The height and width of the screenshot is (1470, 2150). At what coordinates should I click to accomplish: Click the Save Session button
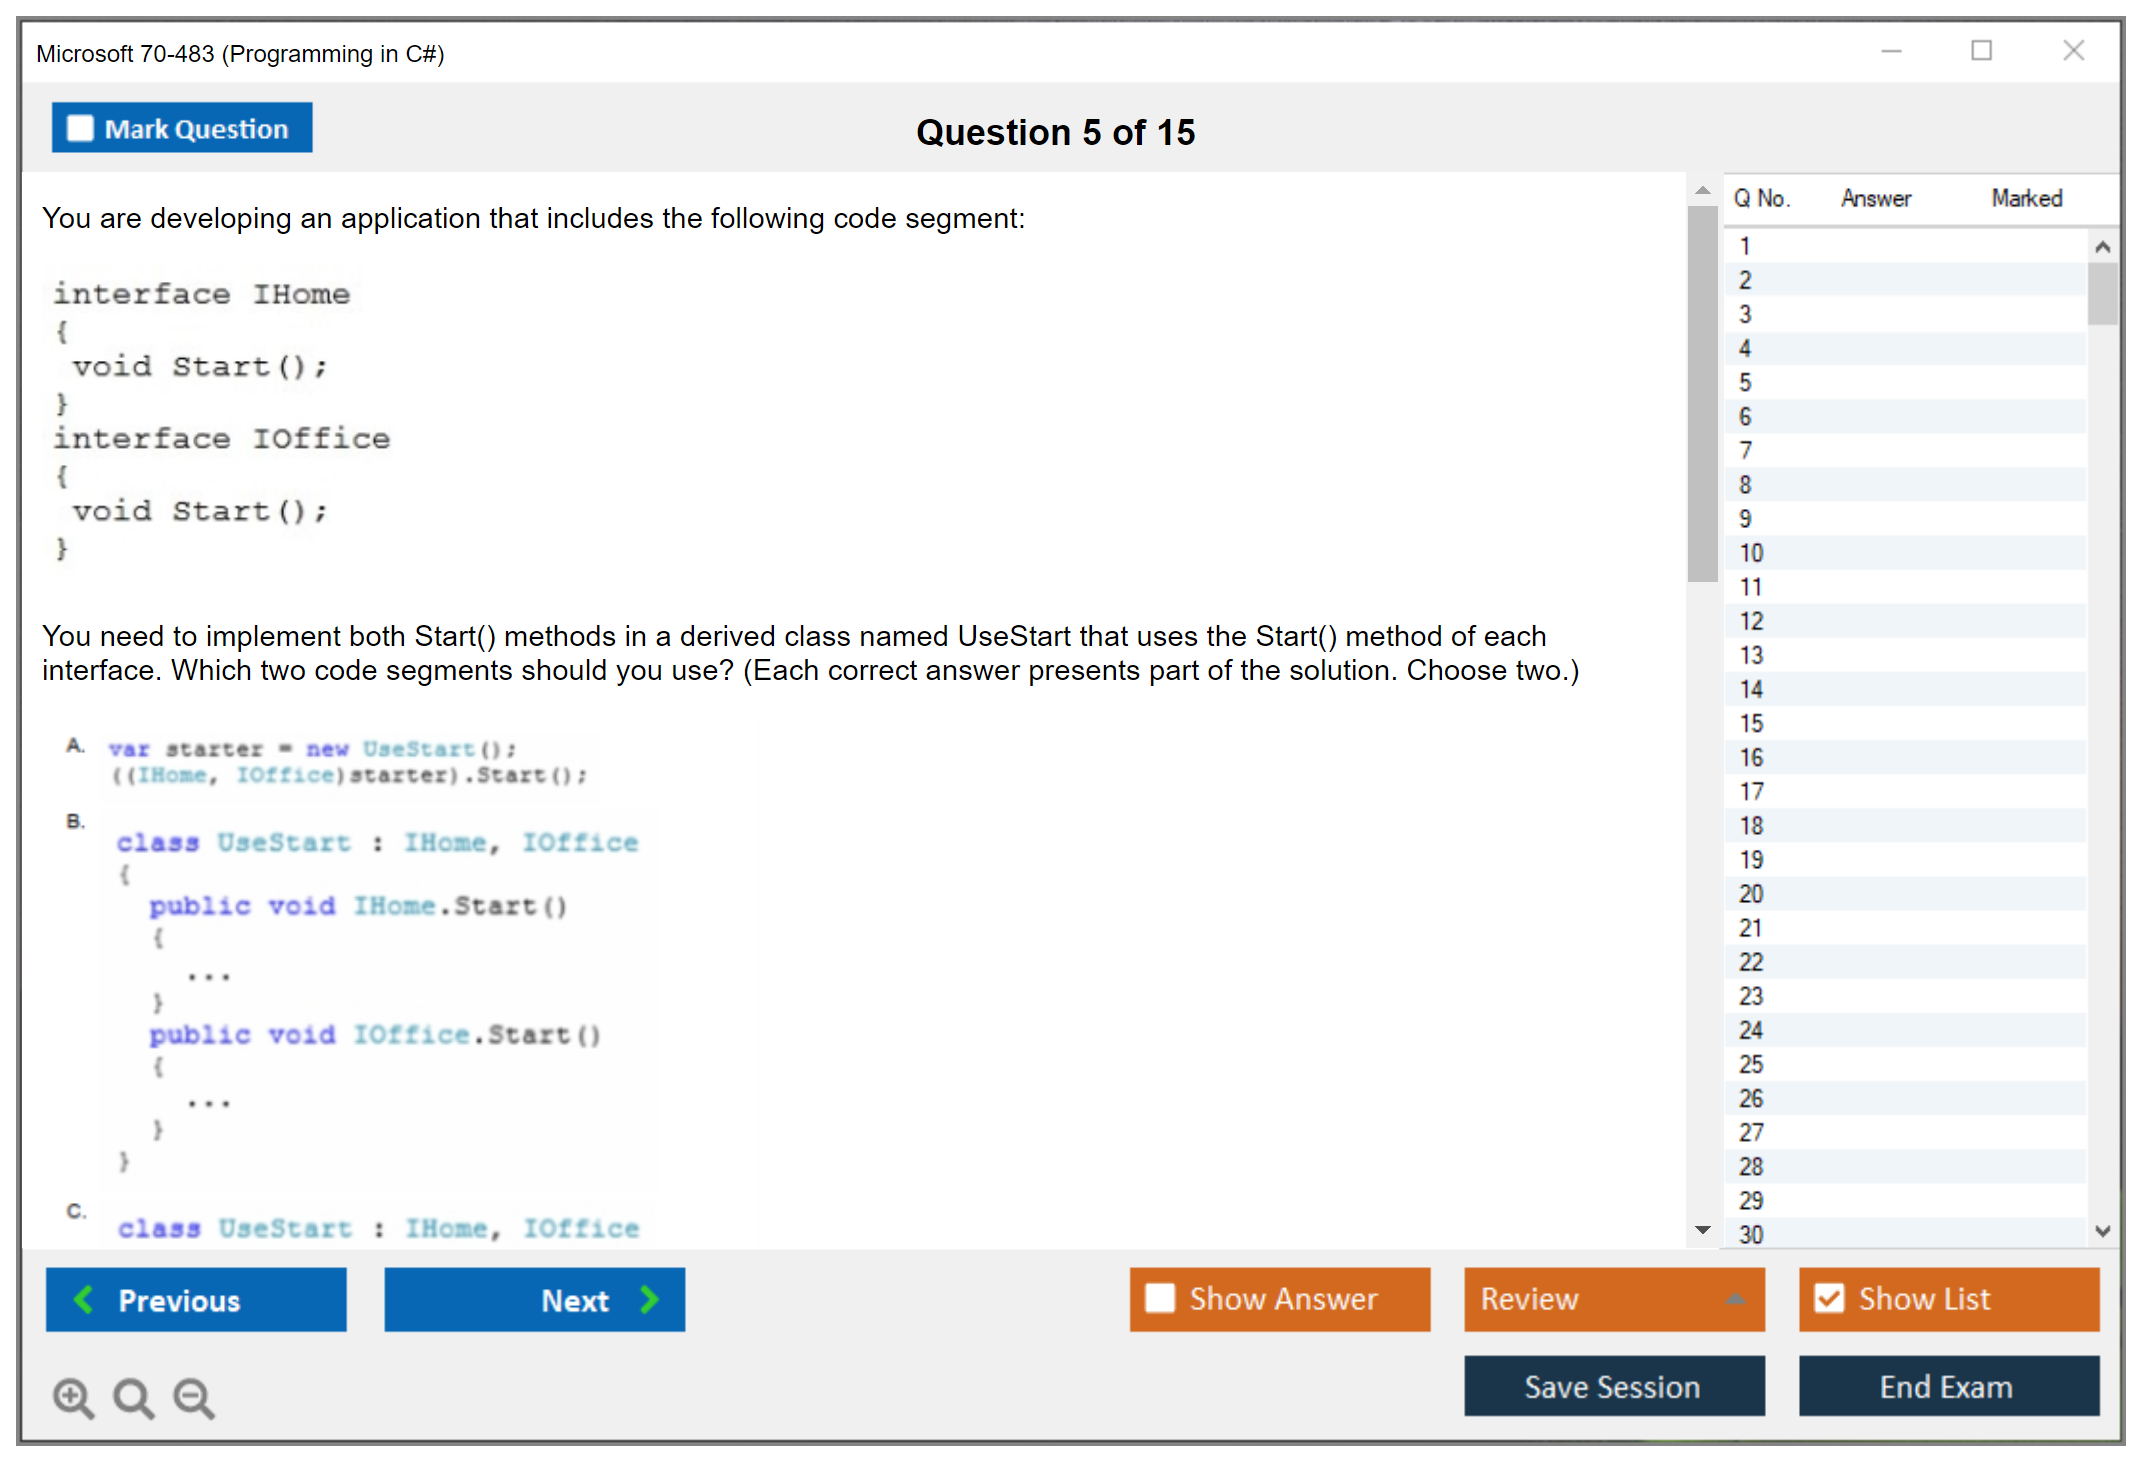click(x=1613, y=1386)
